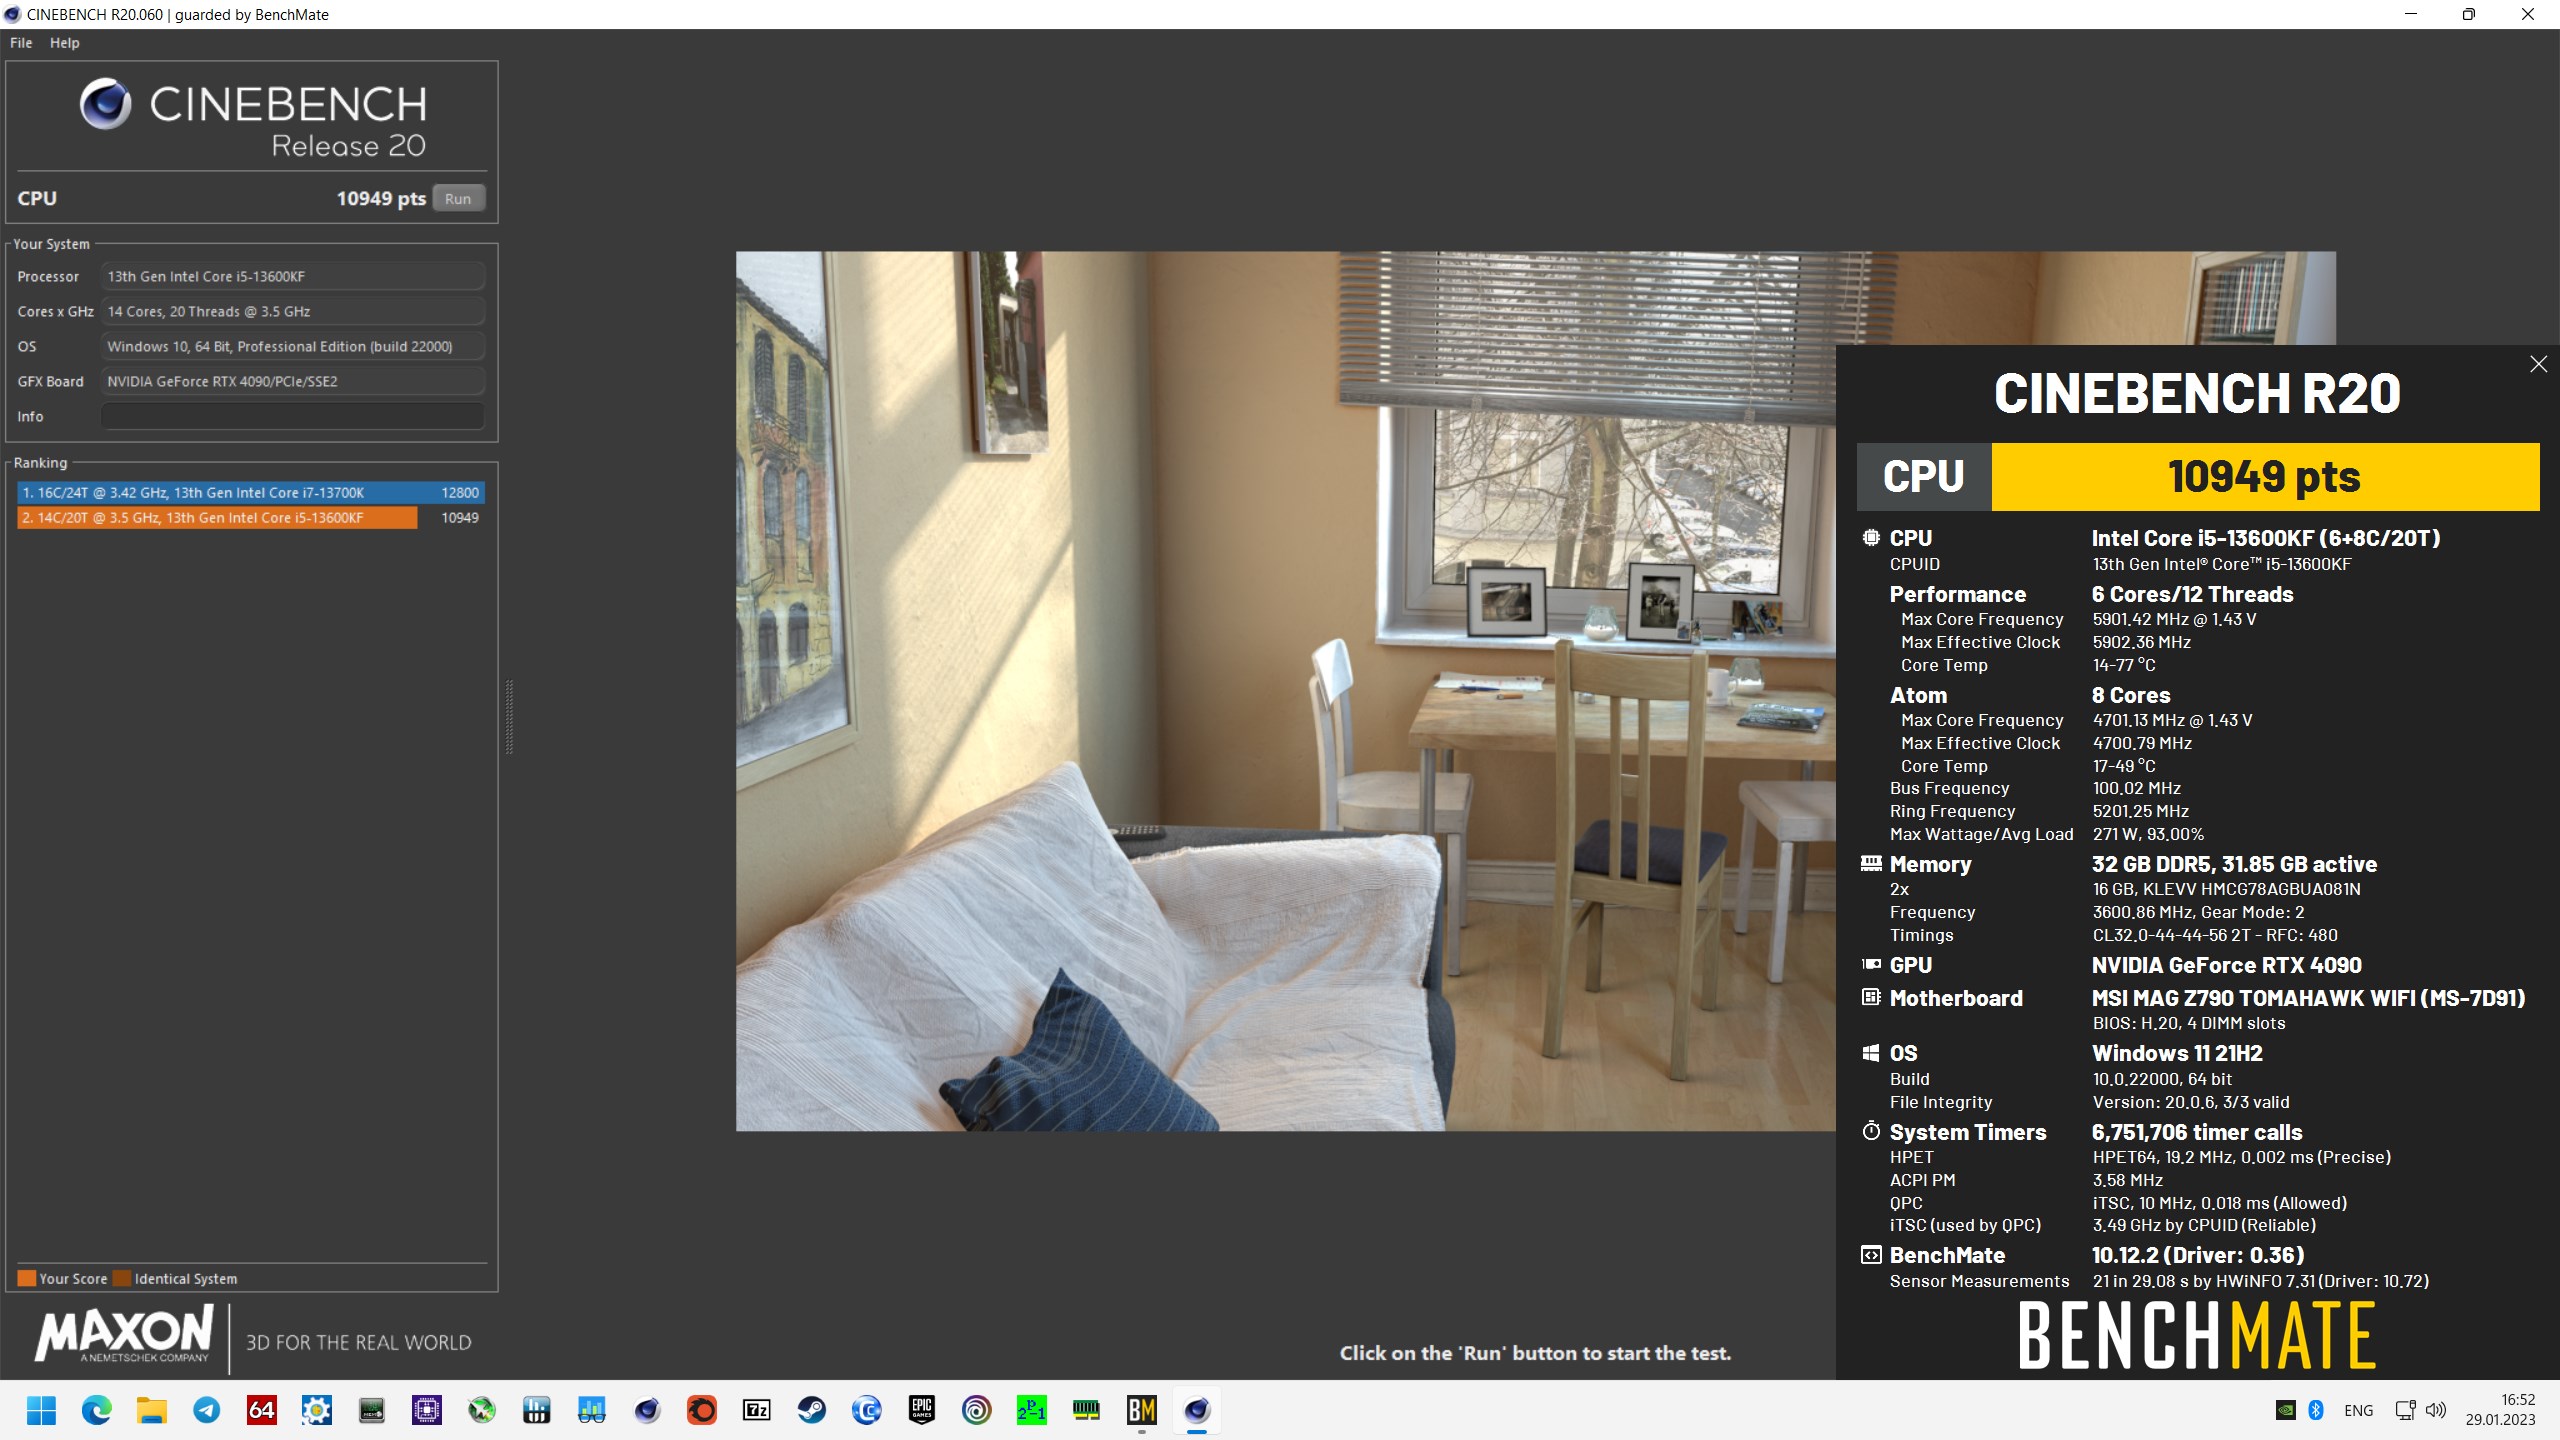Screen dimensions: 2560x1440
Task: Open the green RAM stick icon in taskbar
Action: 1087,1410
